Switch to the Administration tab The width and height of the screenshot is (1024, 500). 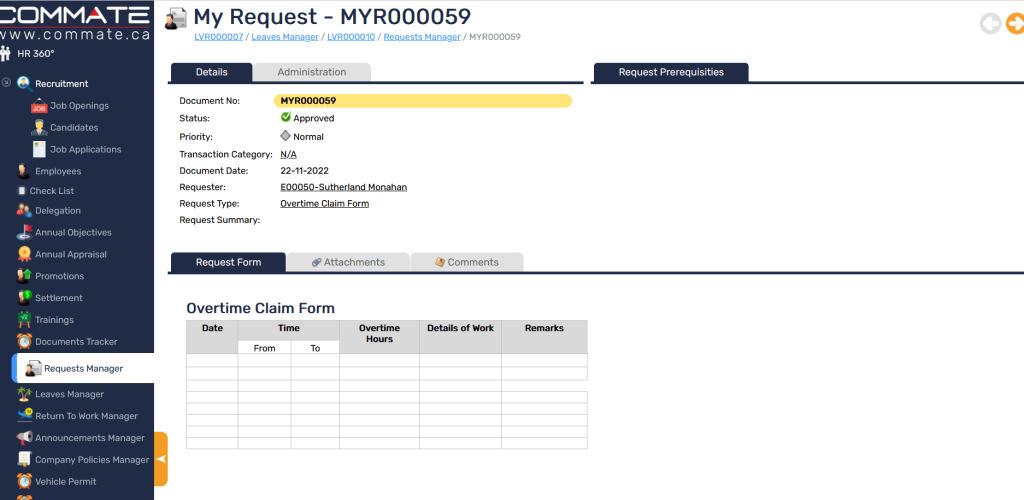(x=312, y=72)
